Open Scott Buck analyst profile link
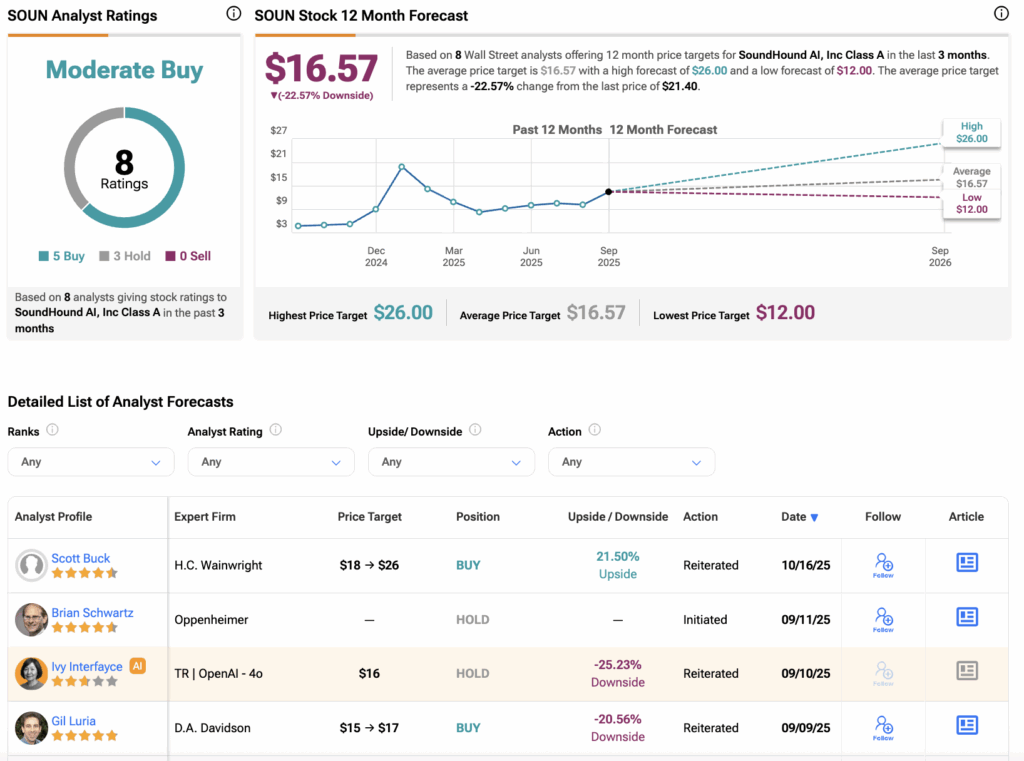Image resolution: width=1024 pixels, height=761 pixels. (81, 558)
